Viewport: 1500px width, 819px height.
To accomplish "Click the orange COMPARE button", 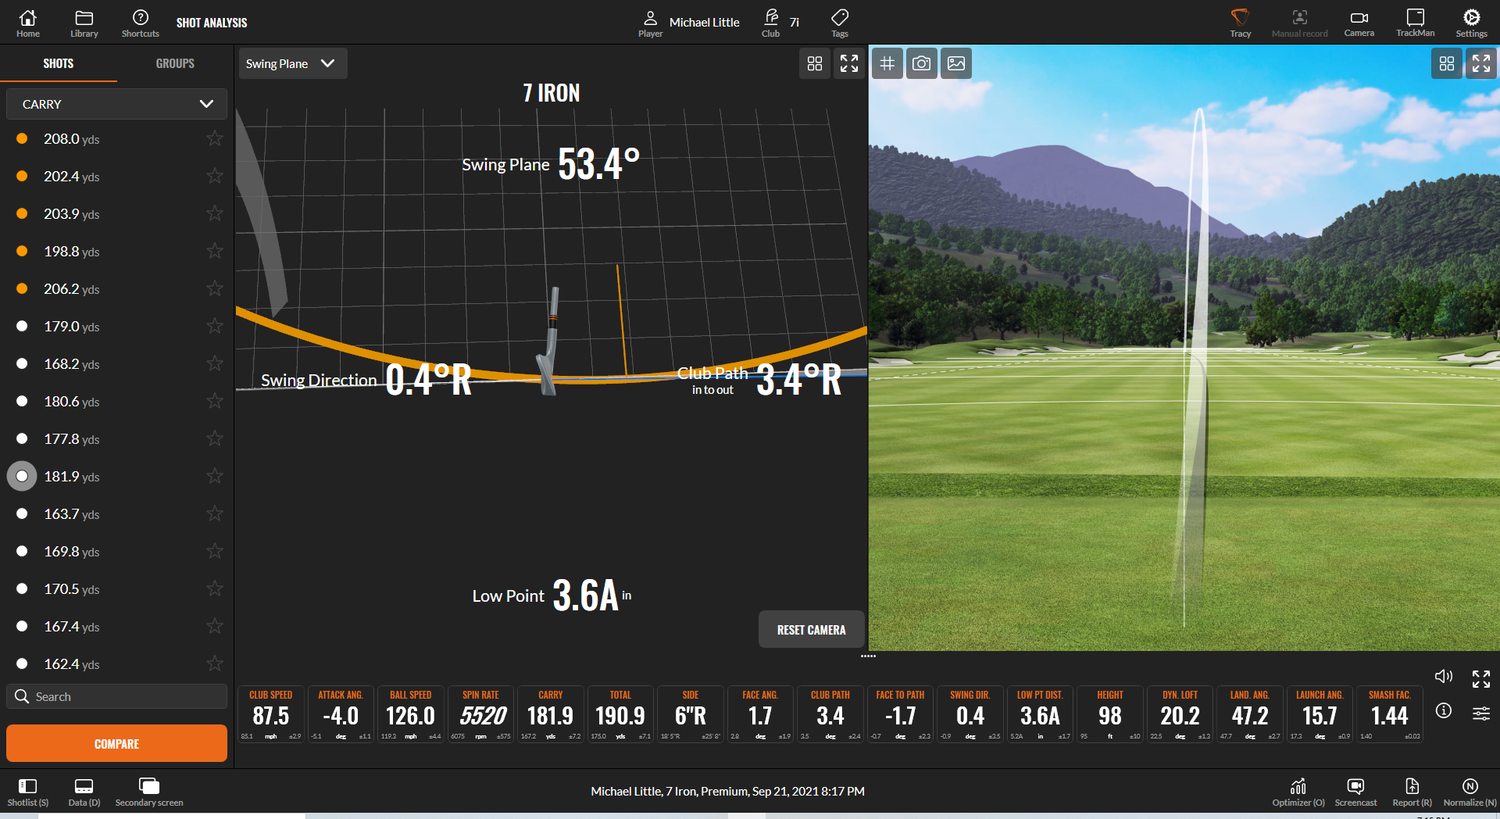I will coord(116,744).
